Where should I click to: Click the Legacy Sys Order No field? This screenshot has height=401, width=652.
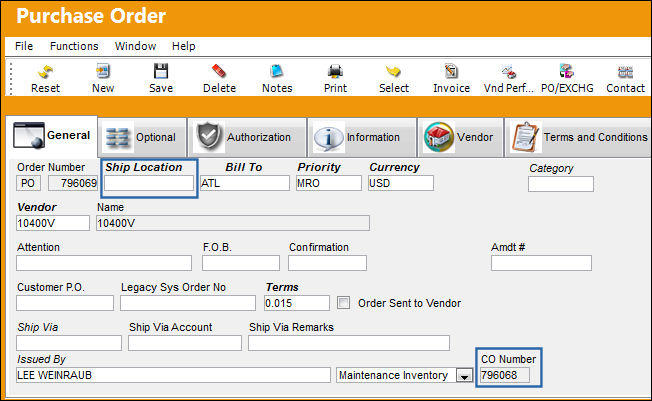[188, 303]
